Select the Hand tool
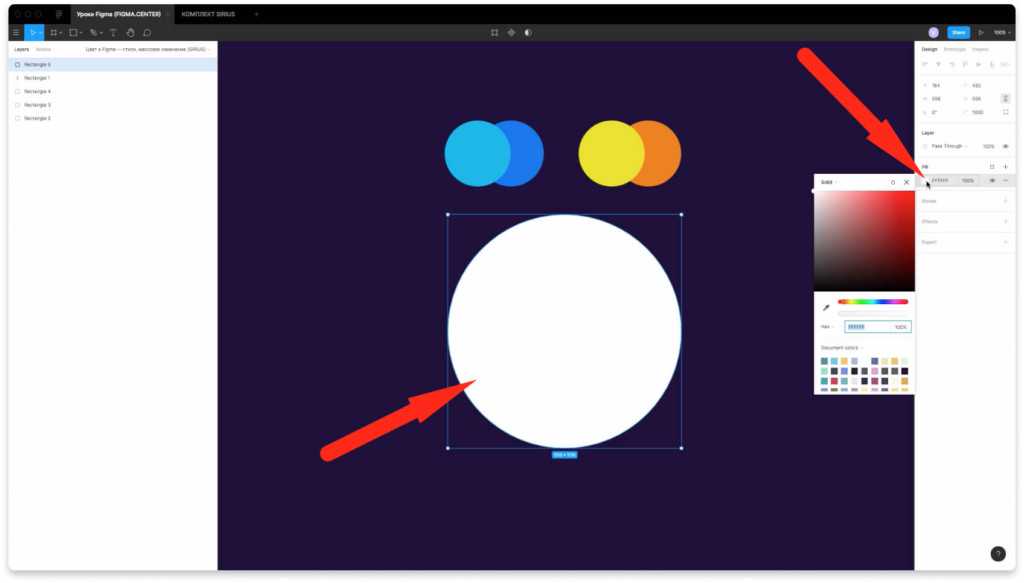Viewport: 1024px width, 583px height. tap(130, 33)
